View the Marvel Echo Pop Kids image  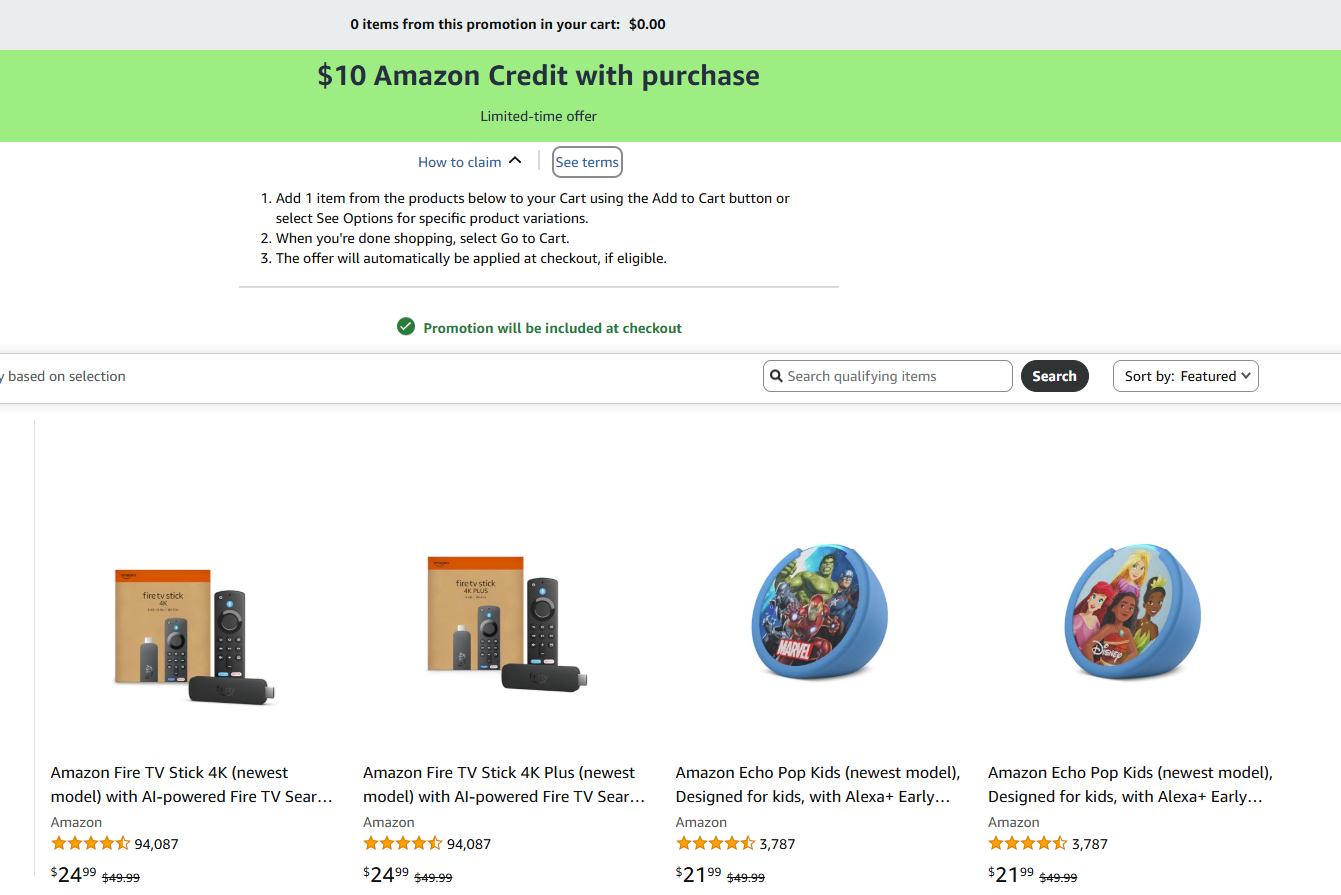819,612
